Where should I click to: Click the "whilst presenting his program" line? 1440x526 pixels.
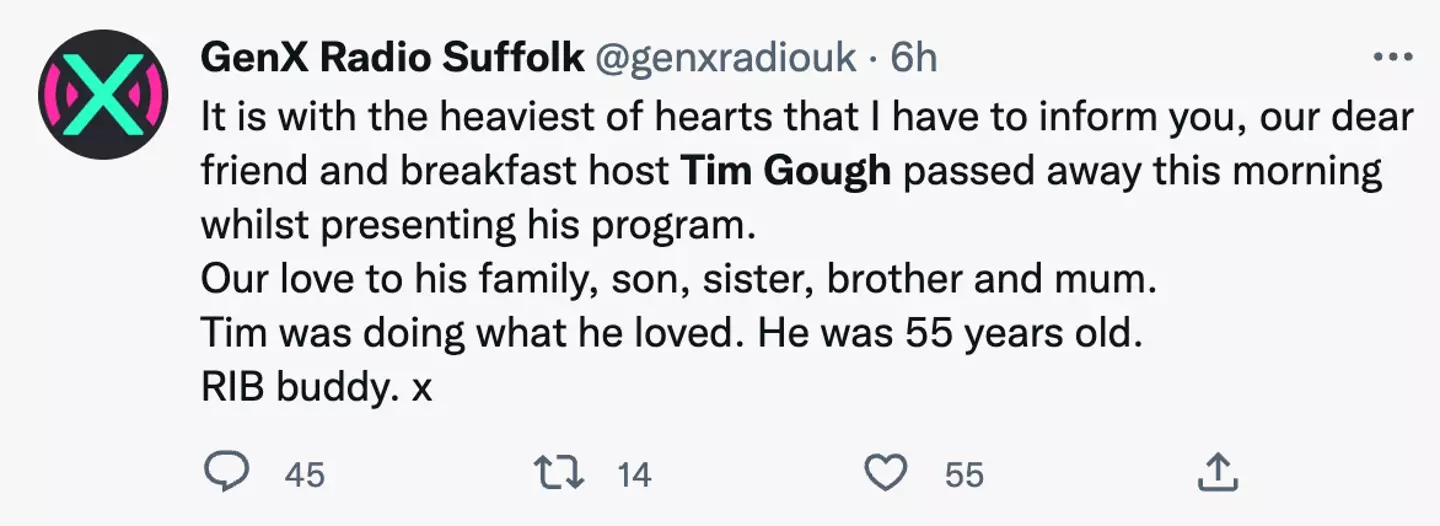475,225
